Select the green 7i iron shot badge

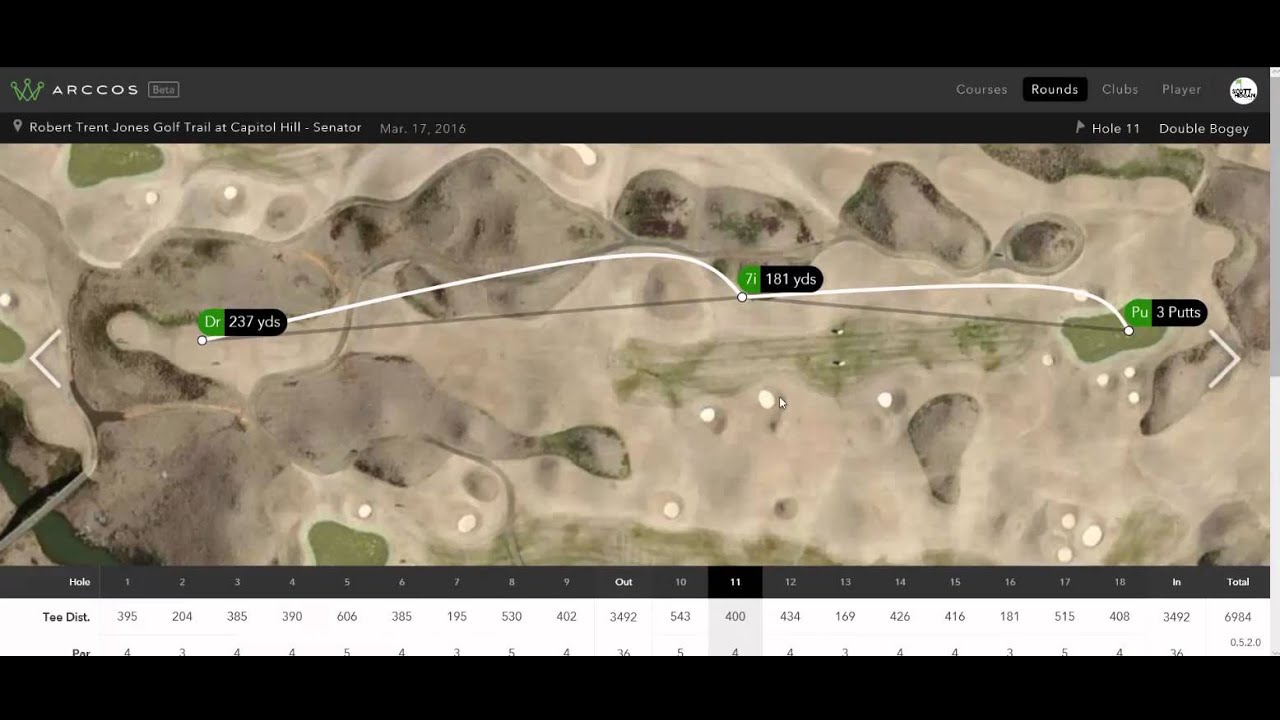pos(750,280)
